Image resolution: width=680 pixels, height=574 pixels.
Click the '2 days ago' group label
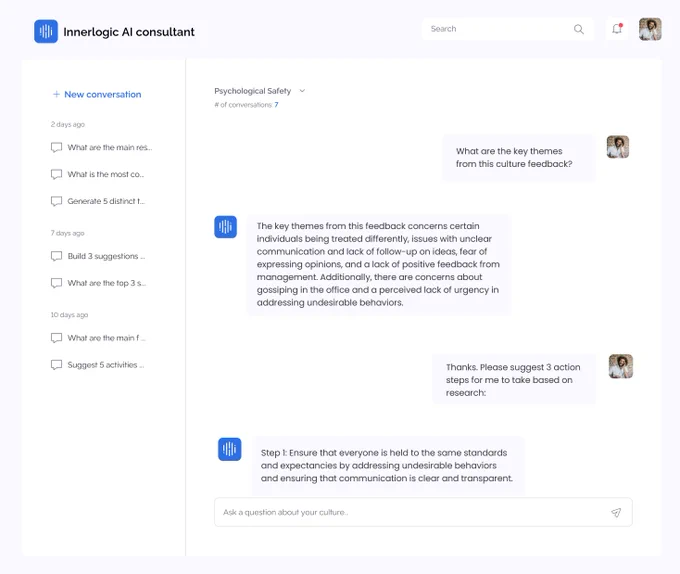pos(68,124)
